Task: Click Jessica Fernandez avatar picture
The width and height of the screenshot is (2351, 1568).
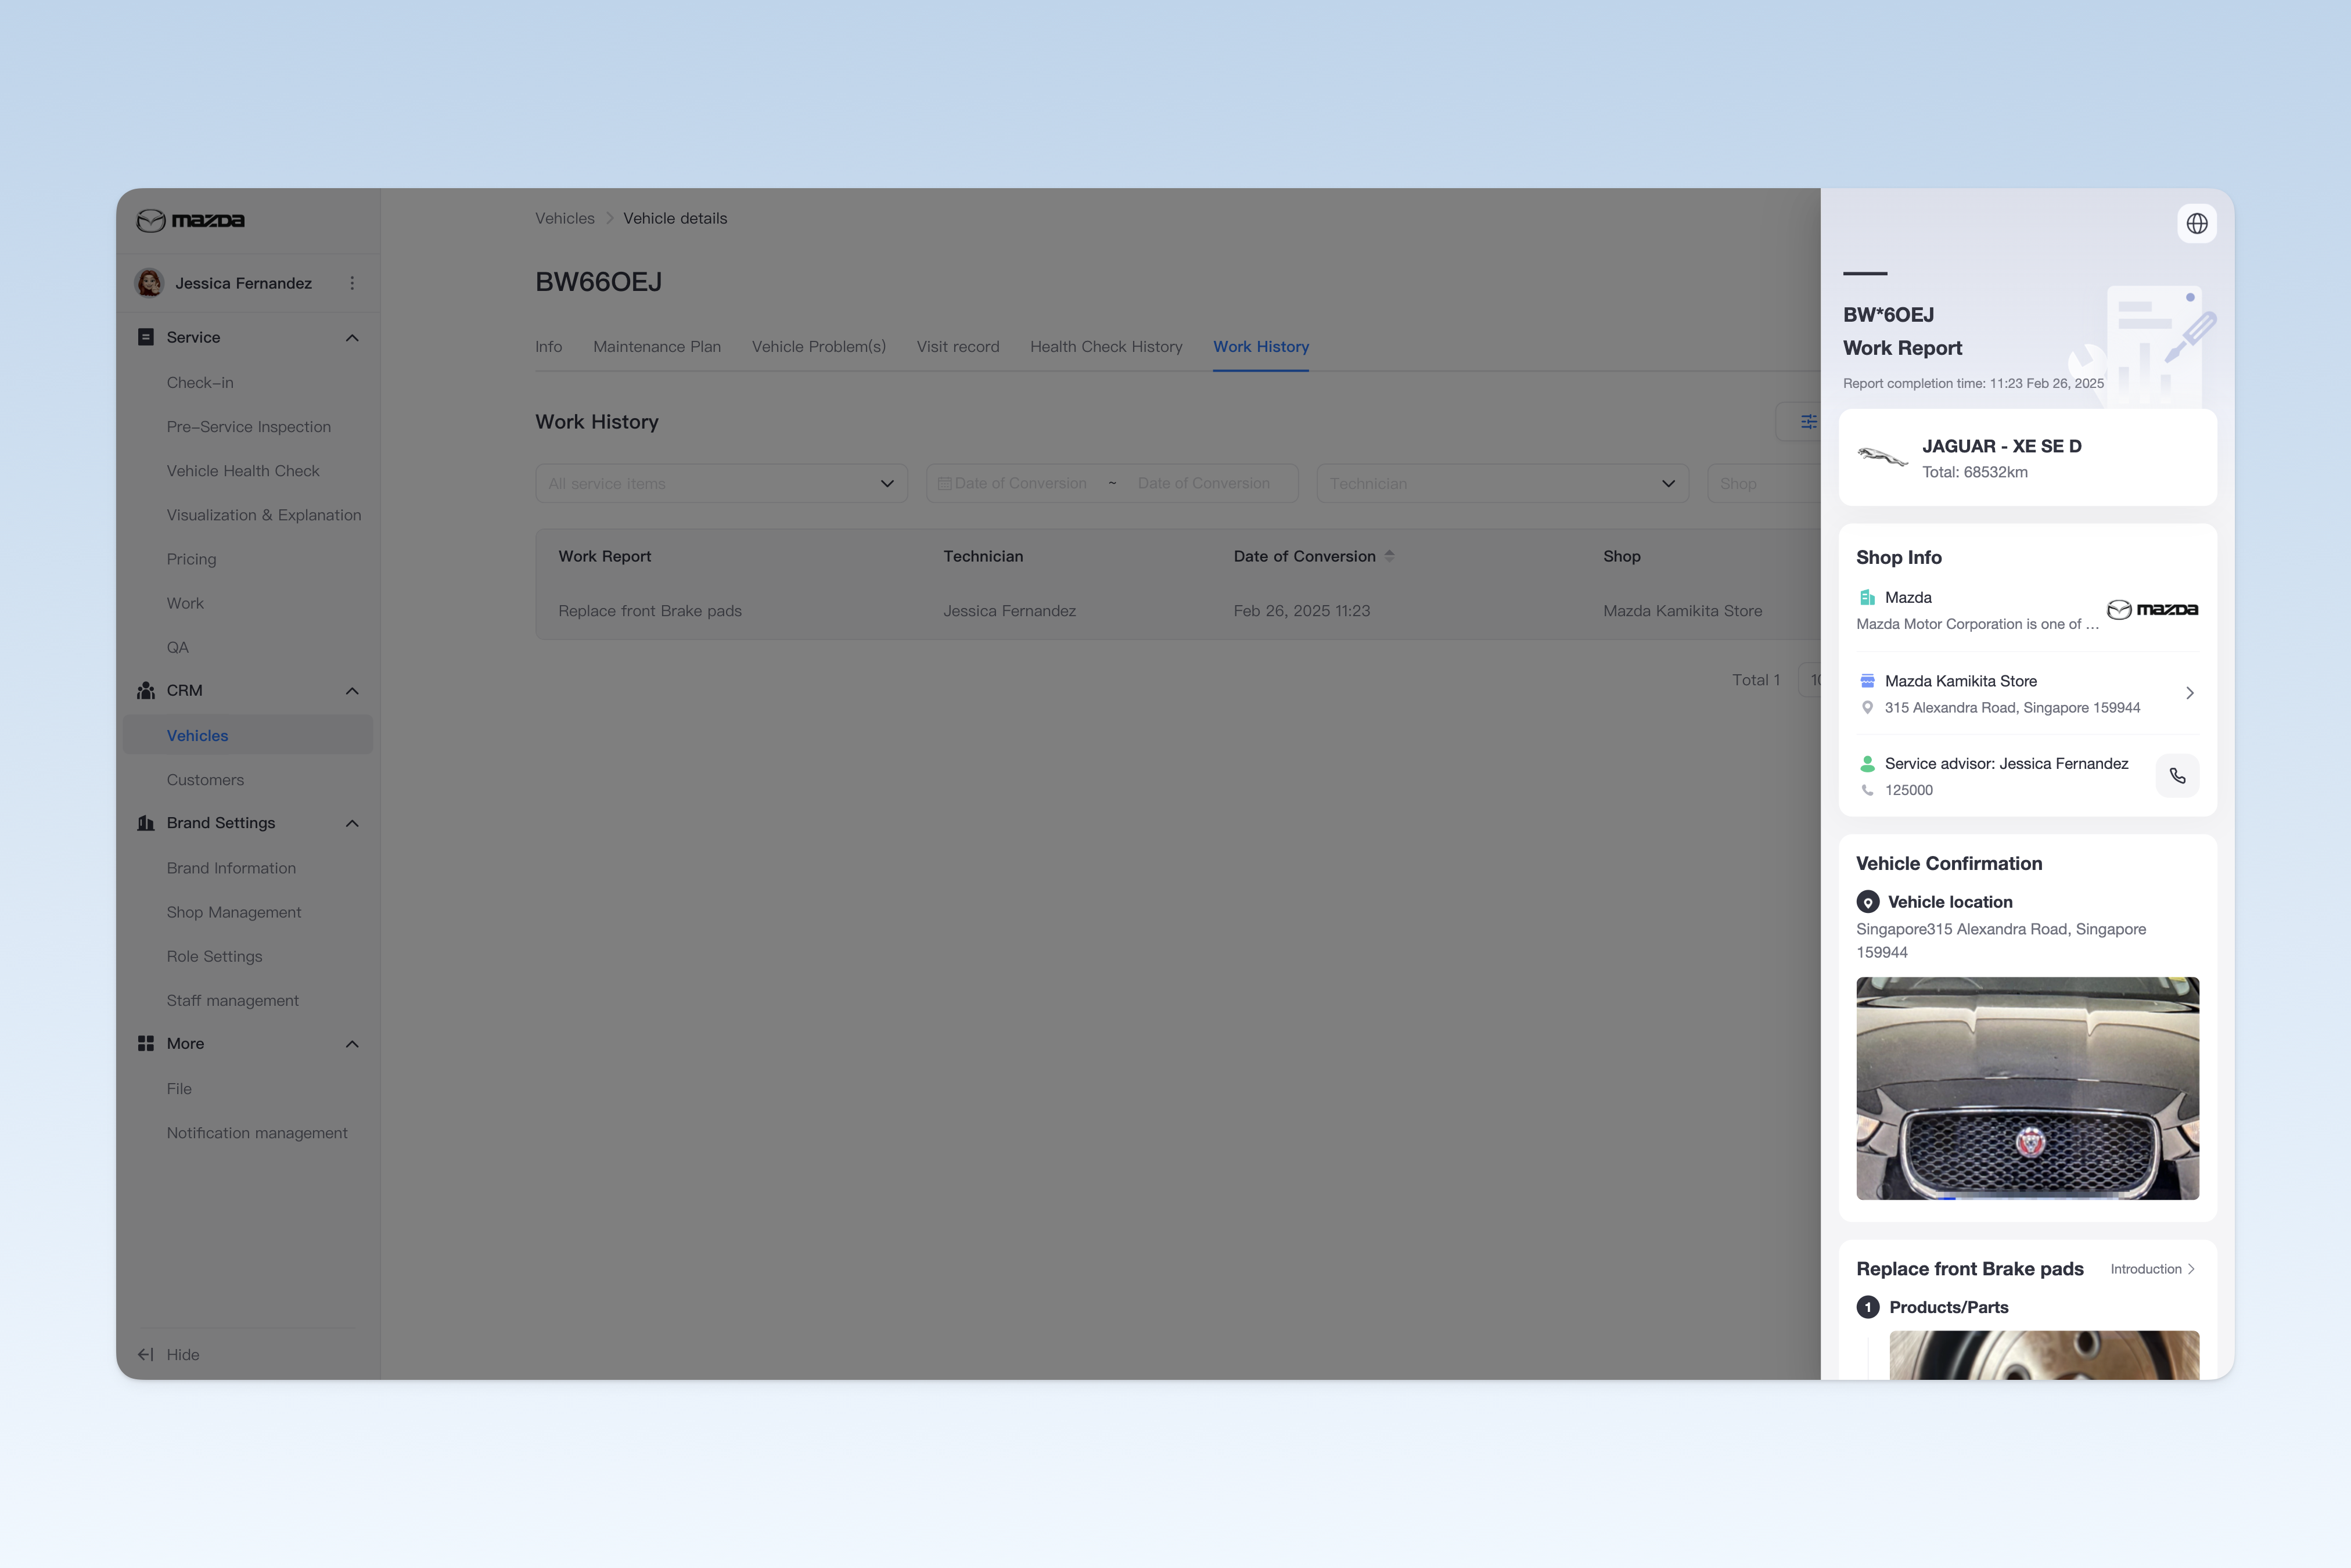Action: [150, 283]
